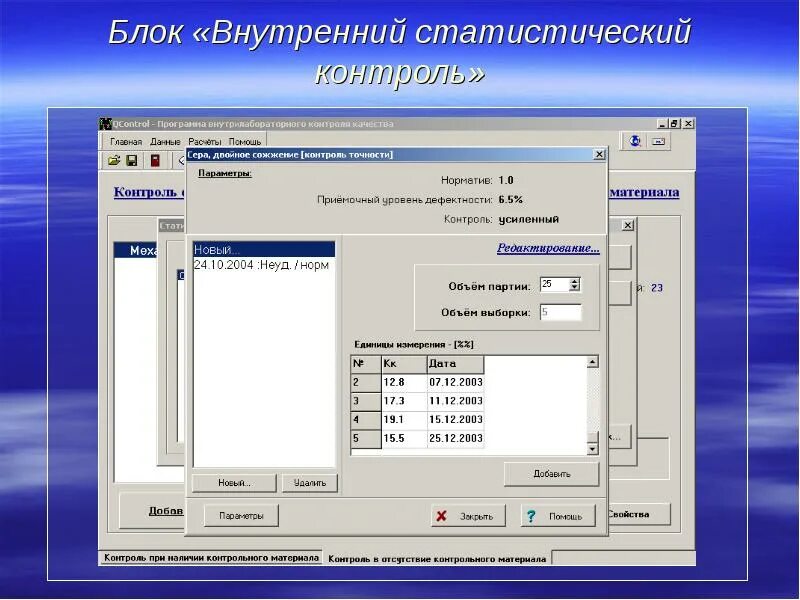The height and width of the screenshot is (600, 800).
Task: Close the Сера, двойное сожжение dialog
Action: coord(599,154)
